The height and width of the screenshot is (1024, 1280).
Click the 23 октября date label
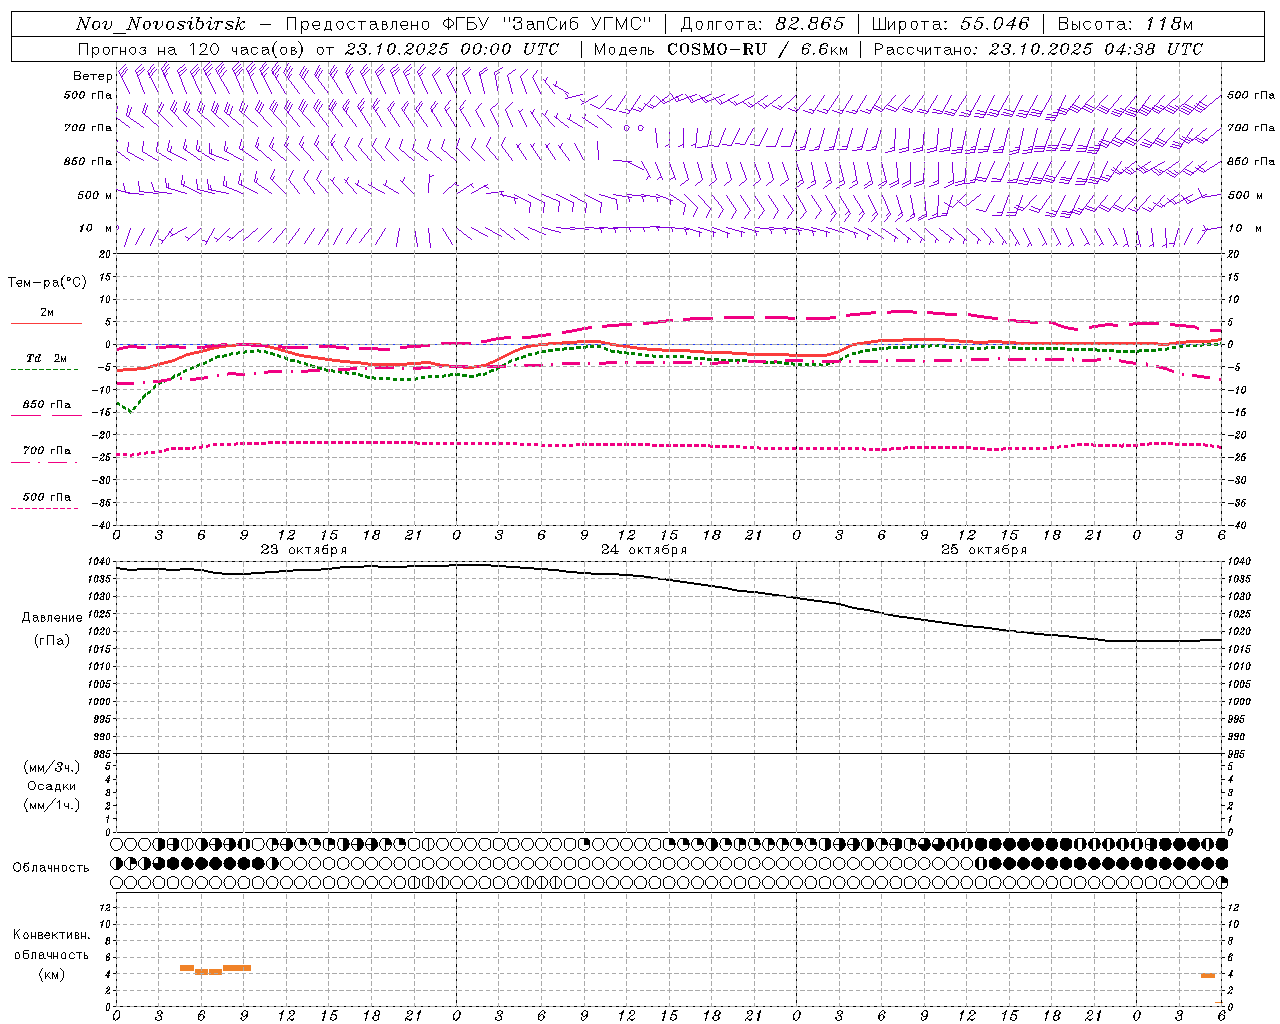click(x=304, y=550)
